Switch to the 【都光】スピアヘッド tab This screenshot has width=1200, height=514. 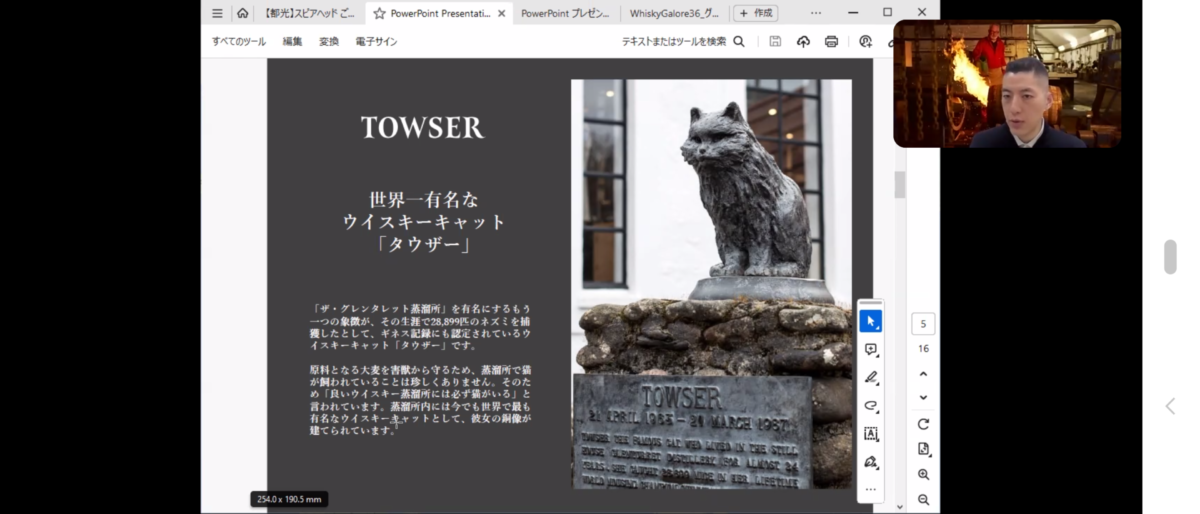(309, 13)
